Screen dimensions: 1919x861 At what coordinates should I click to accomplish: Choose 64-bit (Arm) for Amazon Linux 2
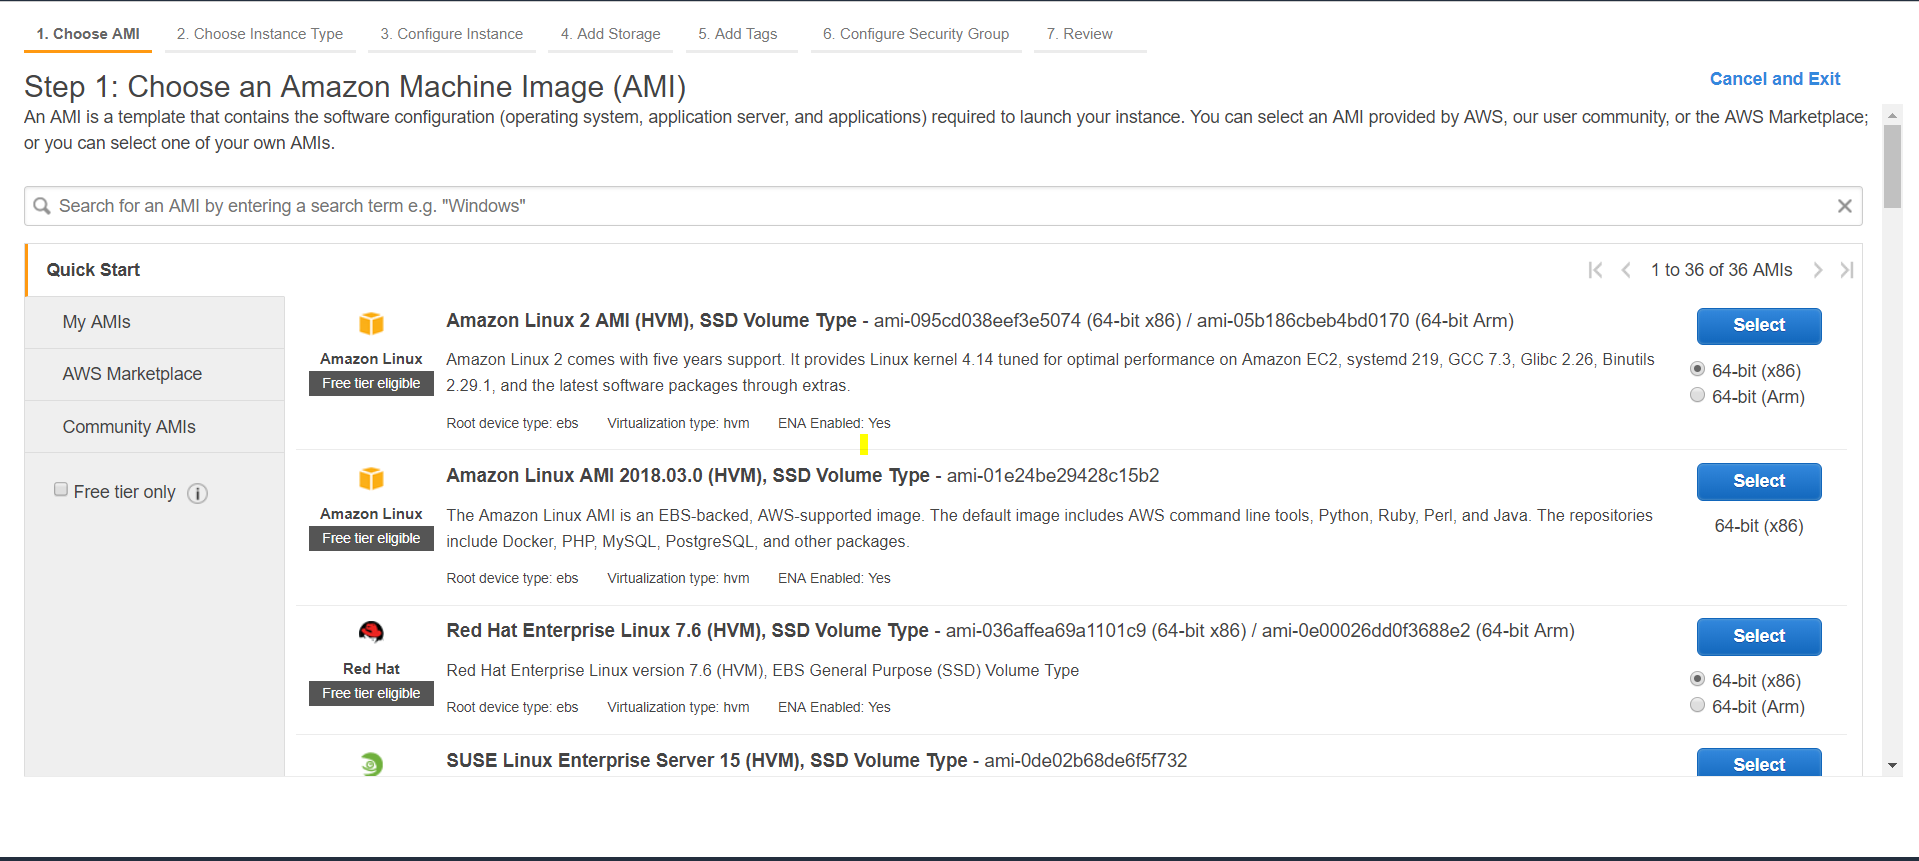[1697, 396]
